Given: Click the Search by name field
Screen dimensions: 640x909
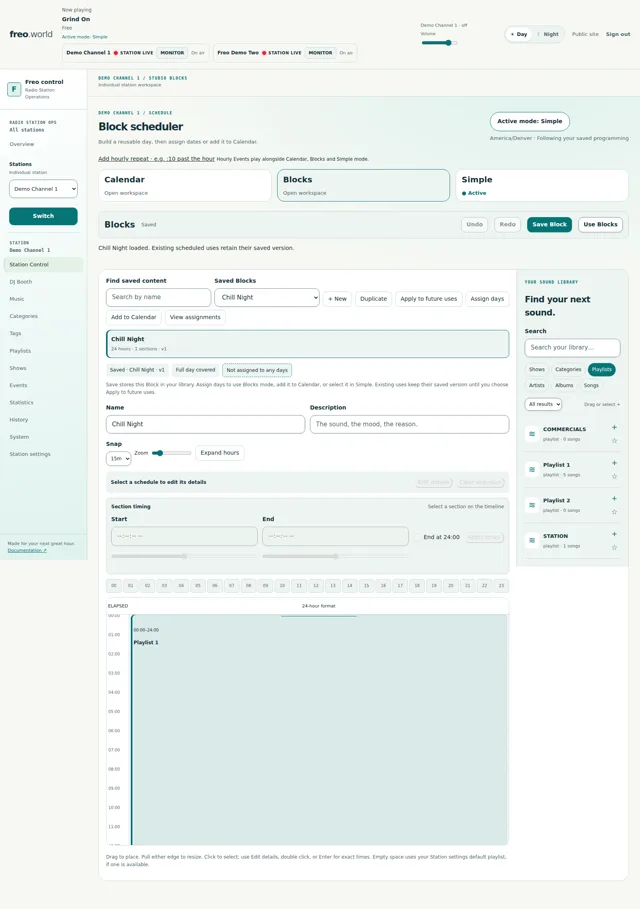Looking at the screenshot, I should point(158,297).
